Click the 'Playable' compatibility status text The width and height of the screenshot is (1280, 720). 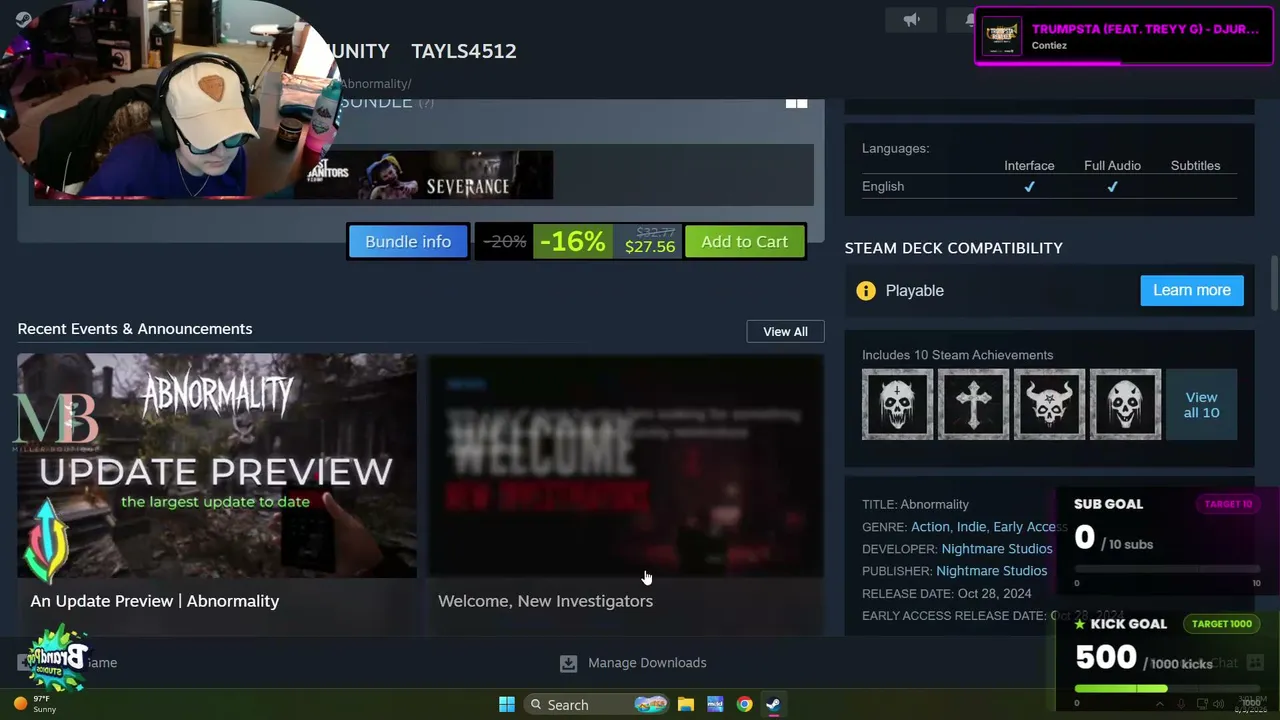tap(914, 291)
